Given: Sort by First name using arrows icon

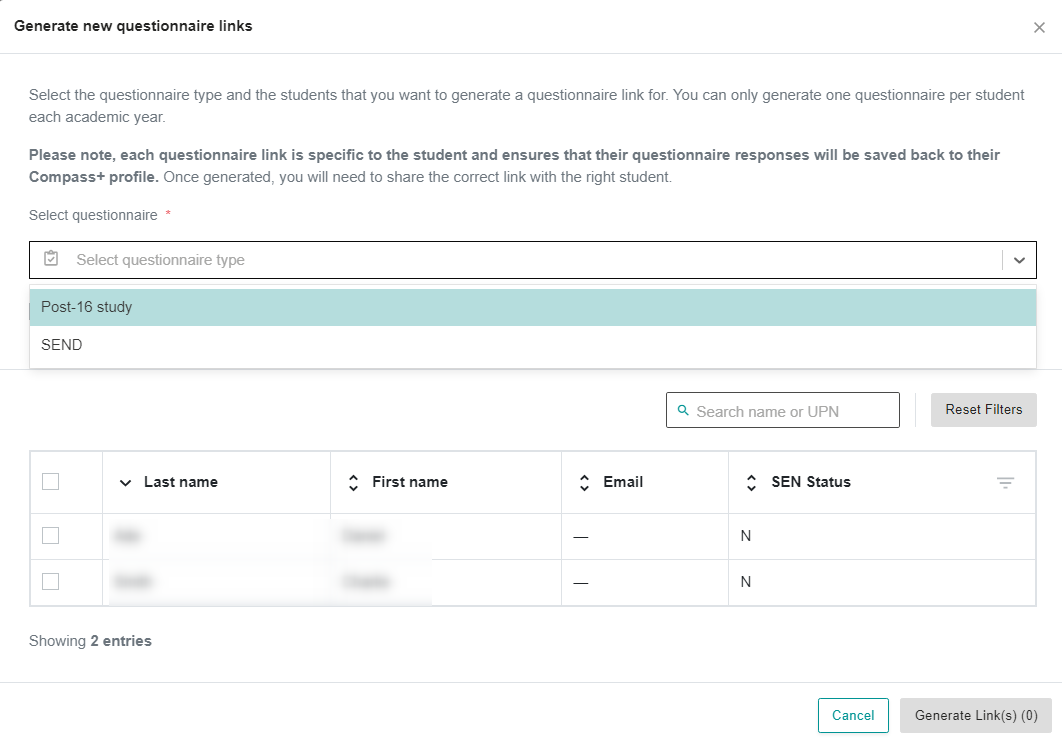Looking at the screenshot, I should [x=353, y=483].
